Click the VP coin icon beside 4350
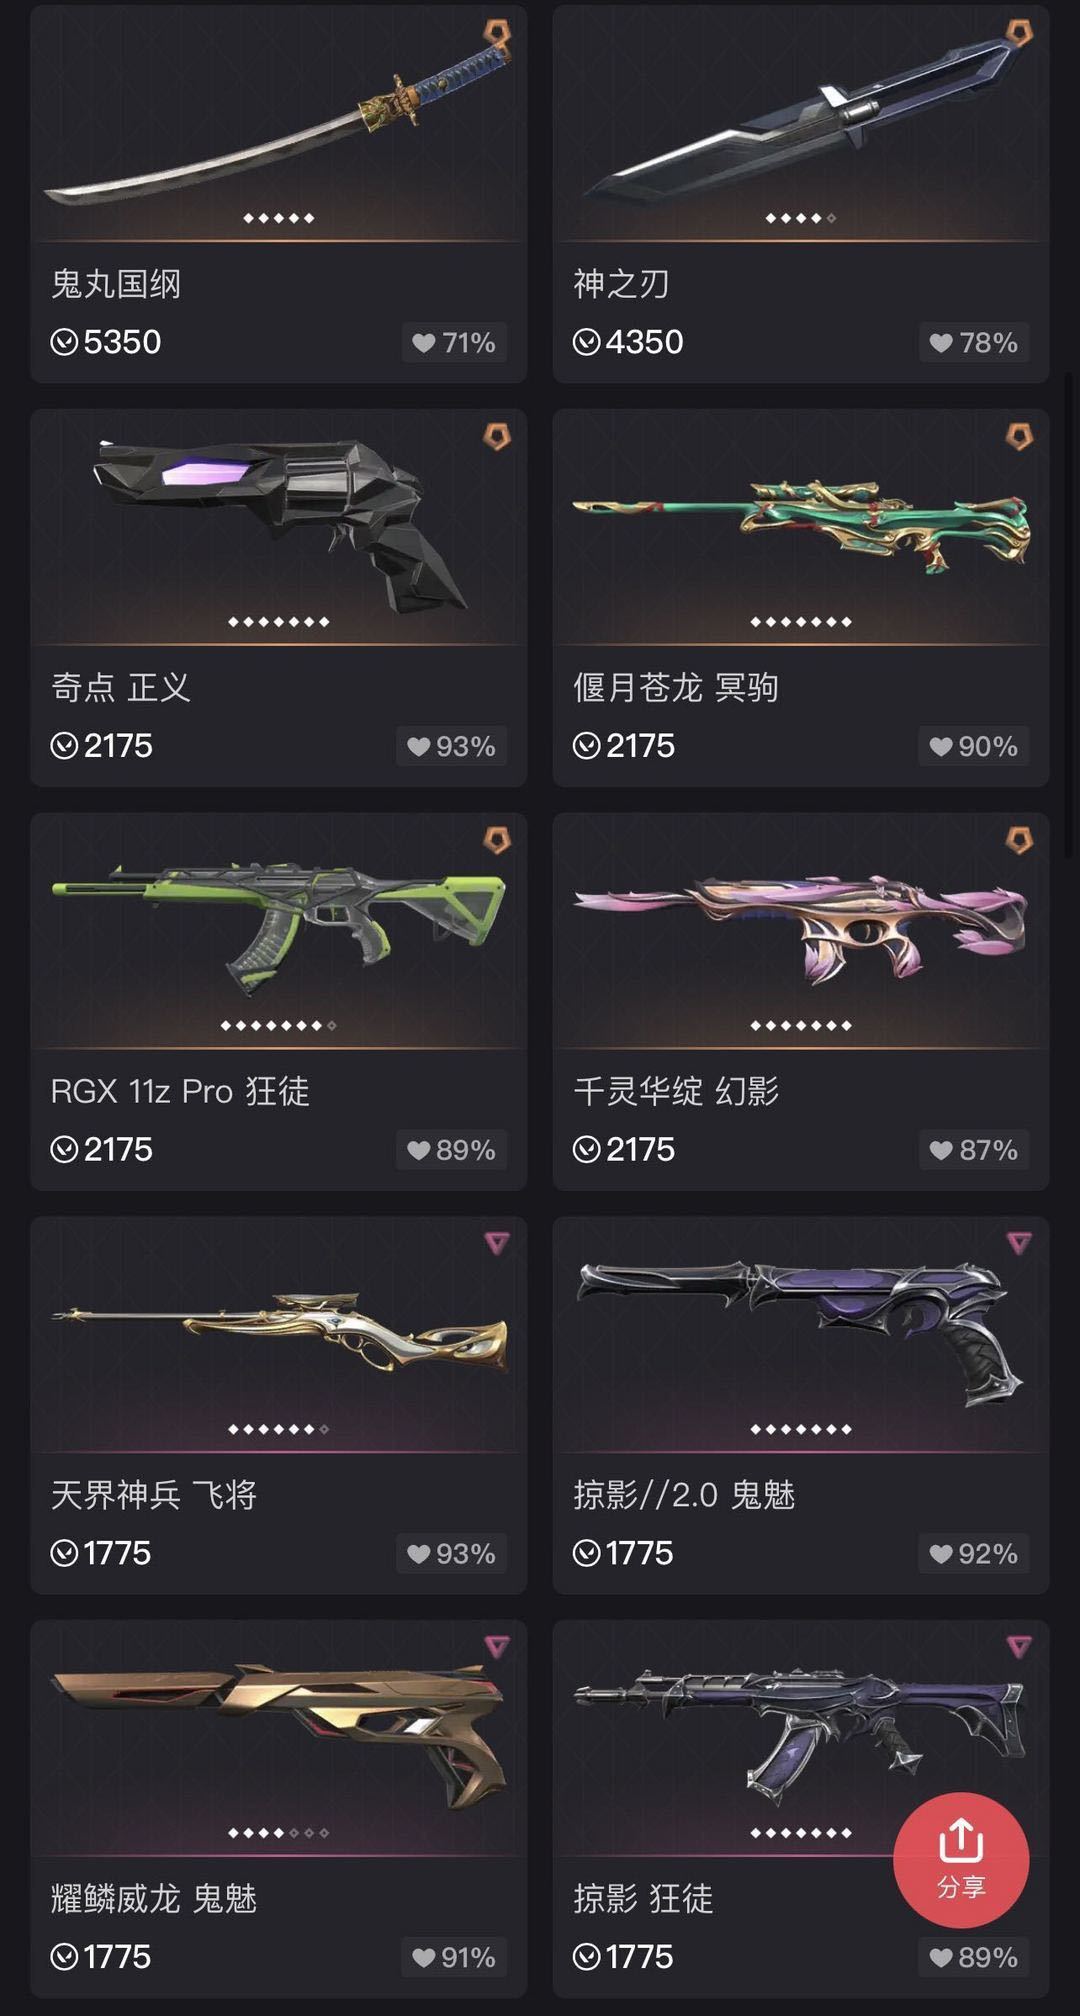Viewport: 1080px width, 2016px height. 586,343
